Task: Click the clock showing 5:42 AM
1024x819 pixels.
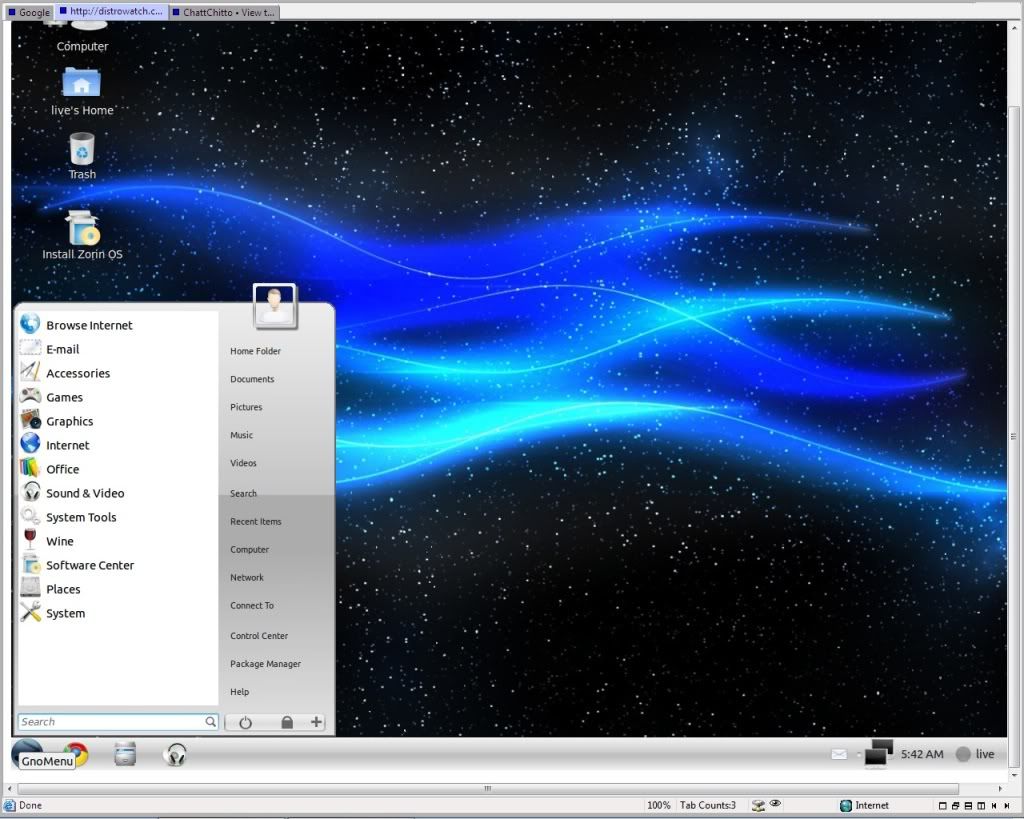Action: click(x=922, y=754)
